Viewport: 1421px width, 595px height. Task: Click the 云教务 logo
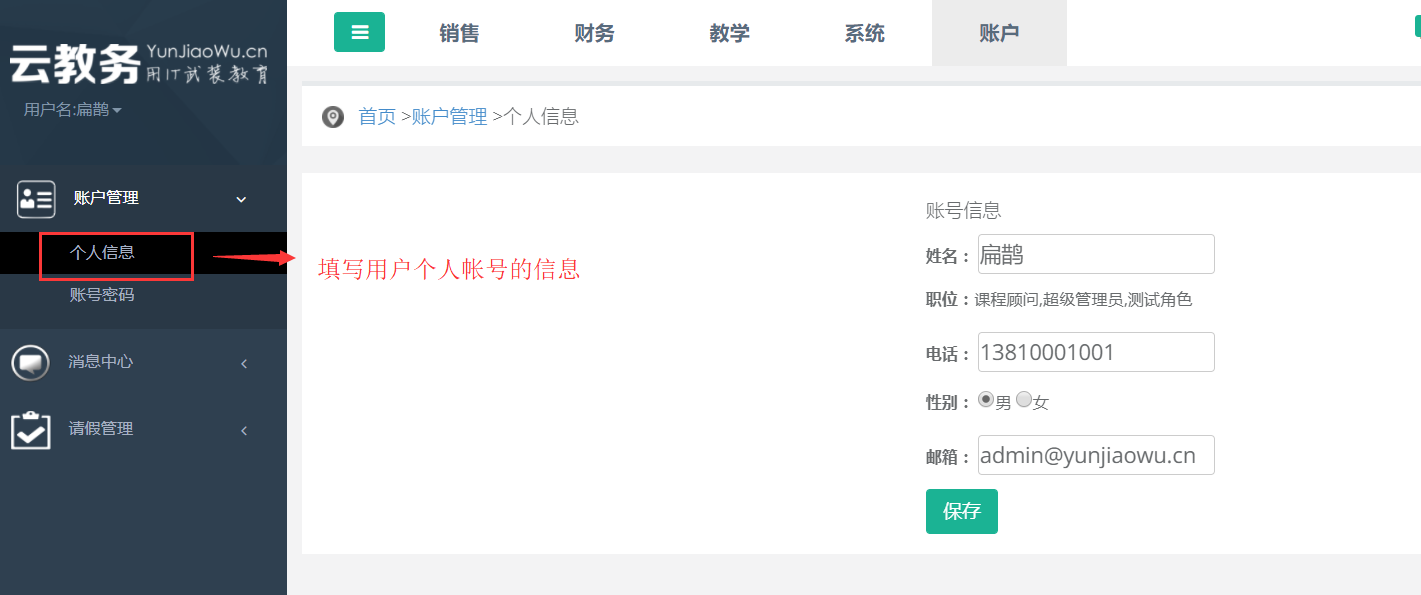pyautogui.click(x=139, y=64)
